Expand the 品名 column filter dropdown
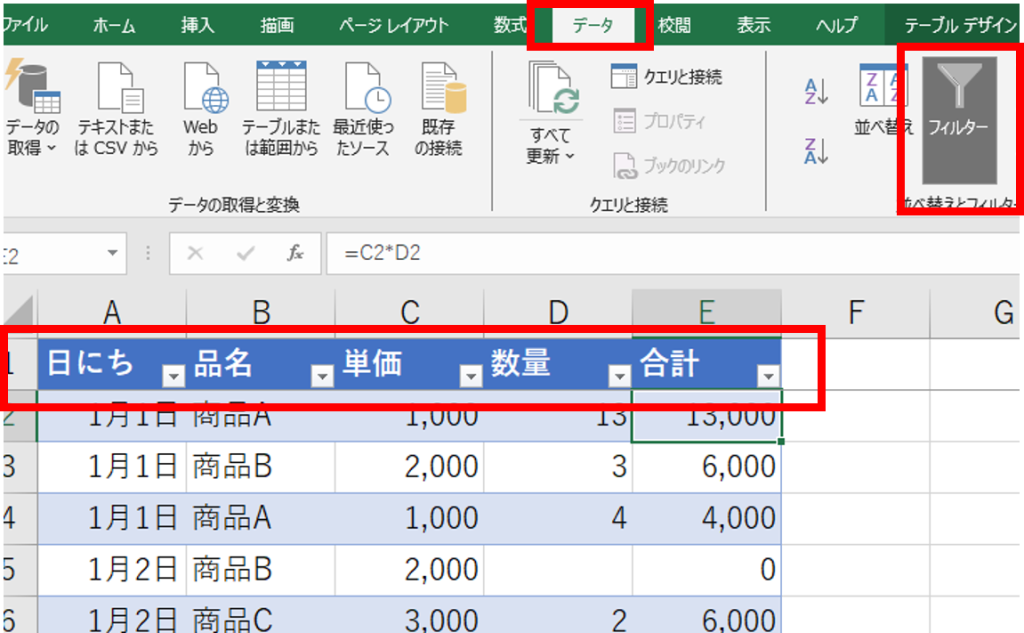 322,375
